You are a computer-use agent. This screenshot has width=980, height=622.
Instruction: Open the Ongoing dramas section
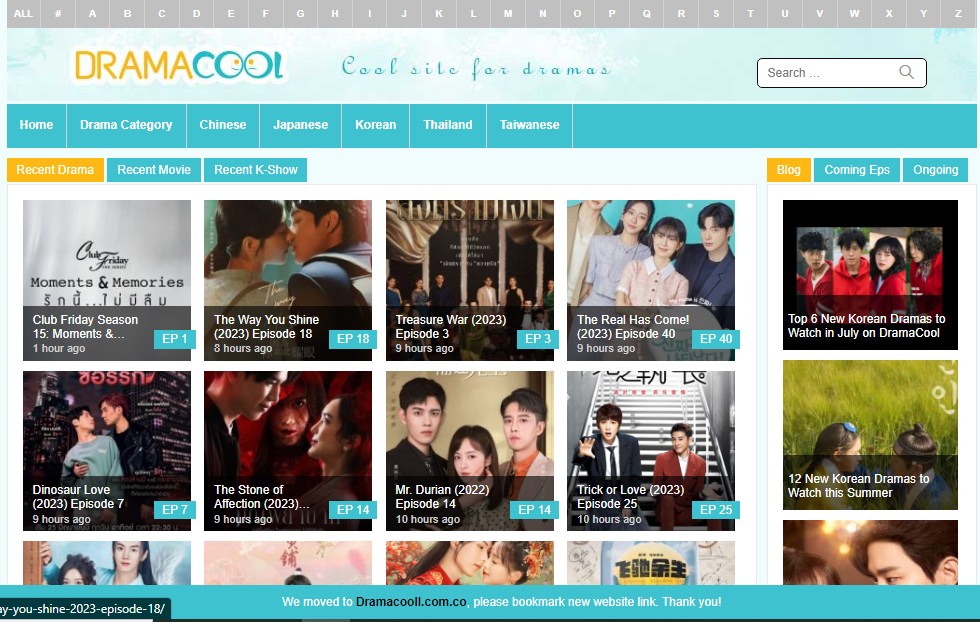pyautogui.click(x=934, y=170)
